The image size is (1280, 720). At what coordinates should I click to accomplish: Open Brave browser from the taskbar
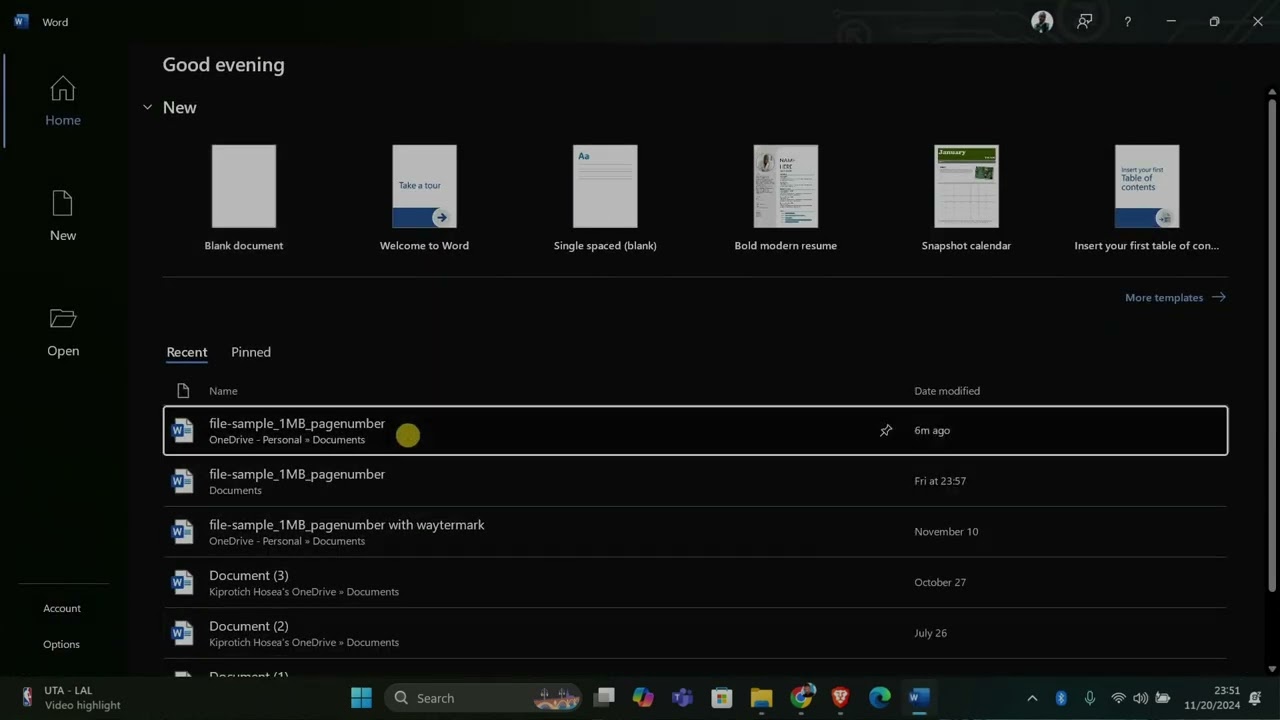pos(840,697)
